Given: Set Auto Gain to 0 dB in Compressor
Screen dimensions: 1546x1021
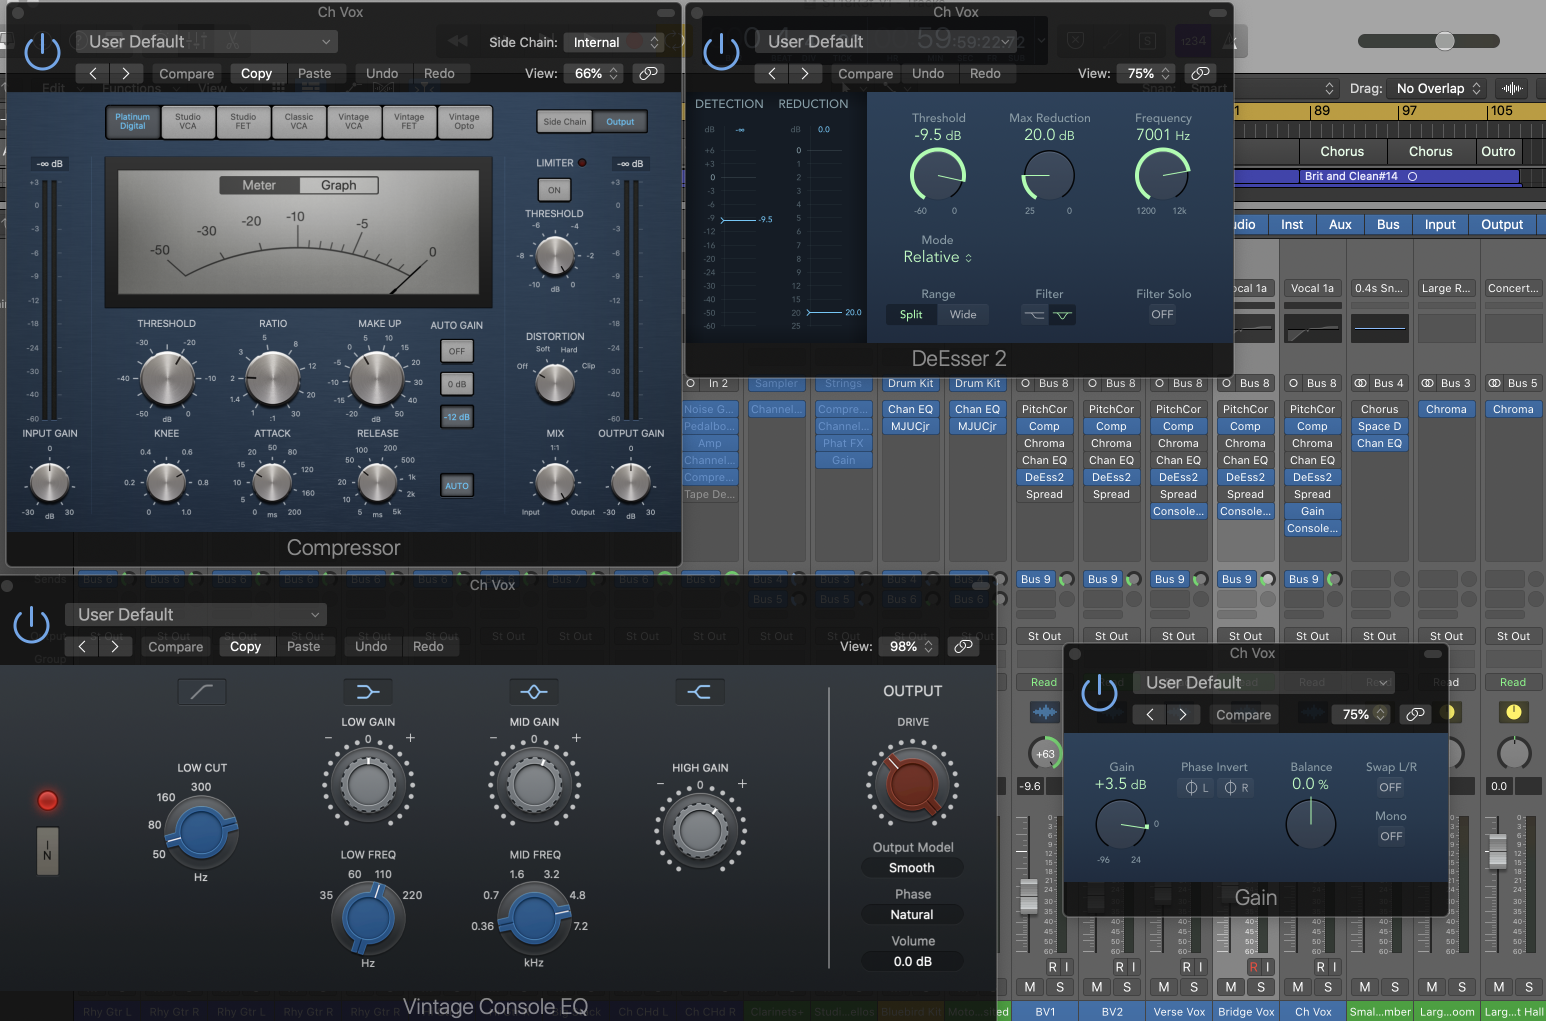Looking at the screenshot, I should (457, 384).
